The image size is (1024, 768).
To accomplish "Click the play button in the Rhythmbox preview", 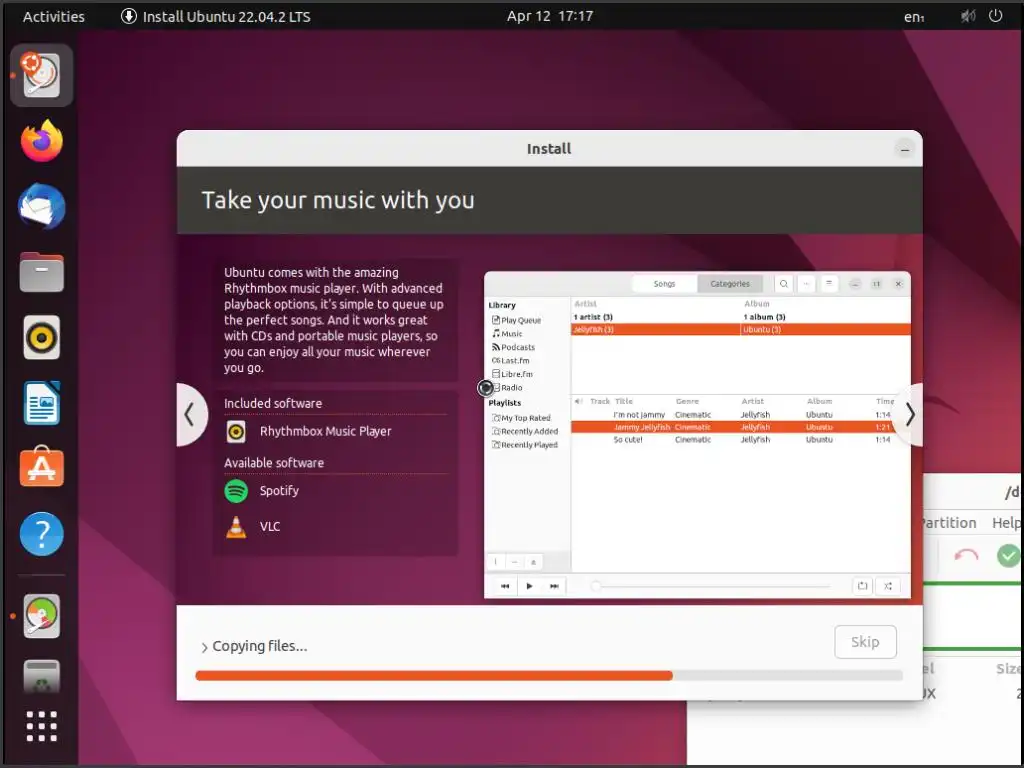I will click(x=529, y=586).
